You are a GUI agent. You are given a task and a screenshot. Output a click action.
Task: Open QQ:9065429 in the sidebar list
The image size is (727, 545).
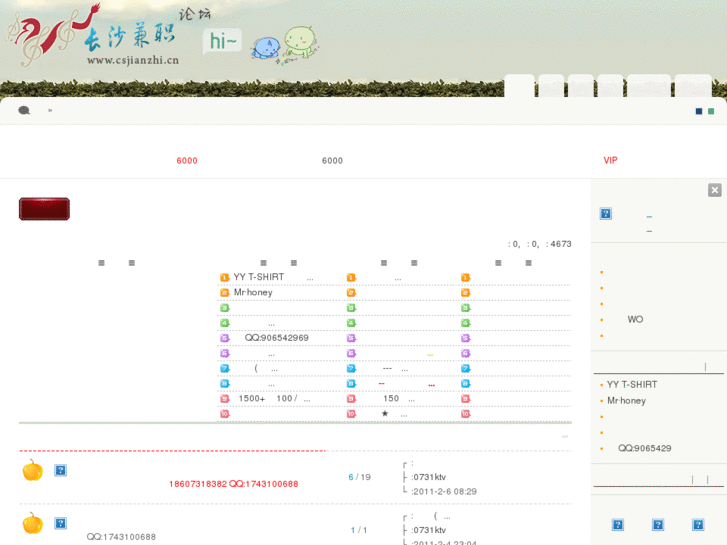644,448
